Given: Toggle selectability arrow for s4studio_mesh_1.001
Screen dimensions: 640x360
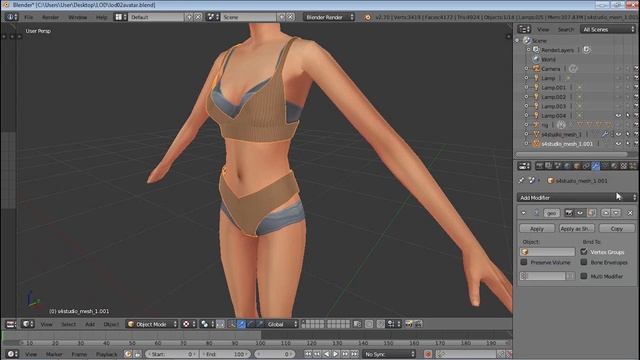Looking at the screenshot, I should [628, 144].
